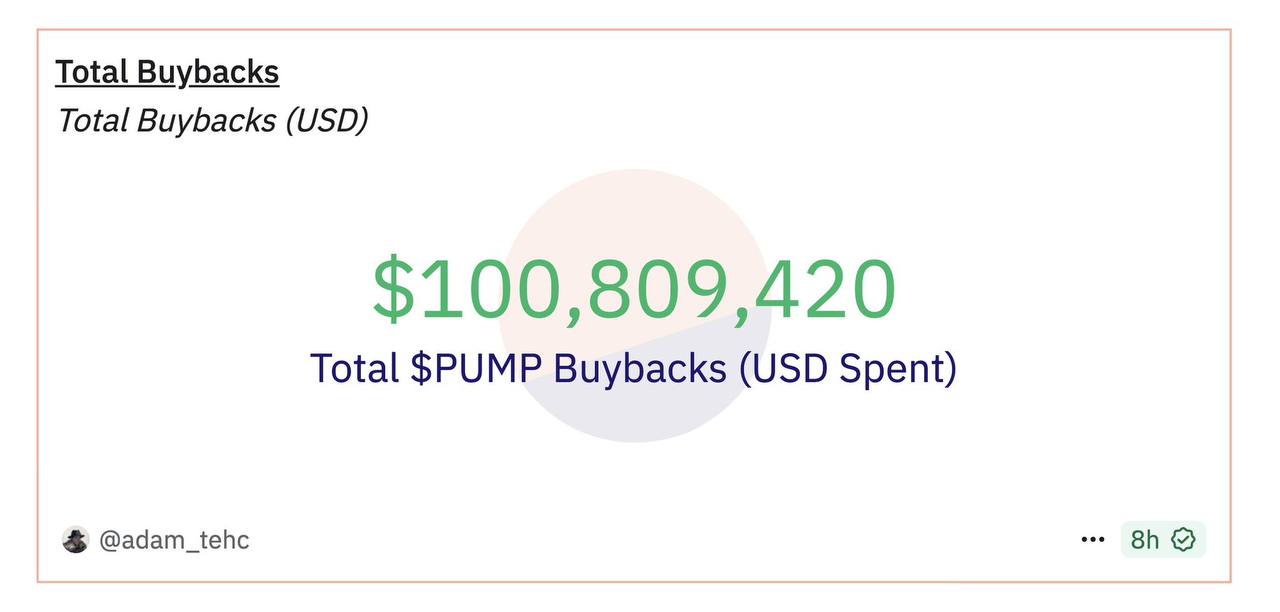Click the word Total in the counter caption

[355, 369]
